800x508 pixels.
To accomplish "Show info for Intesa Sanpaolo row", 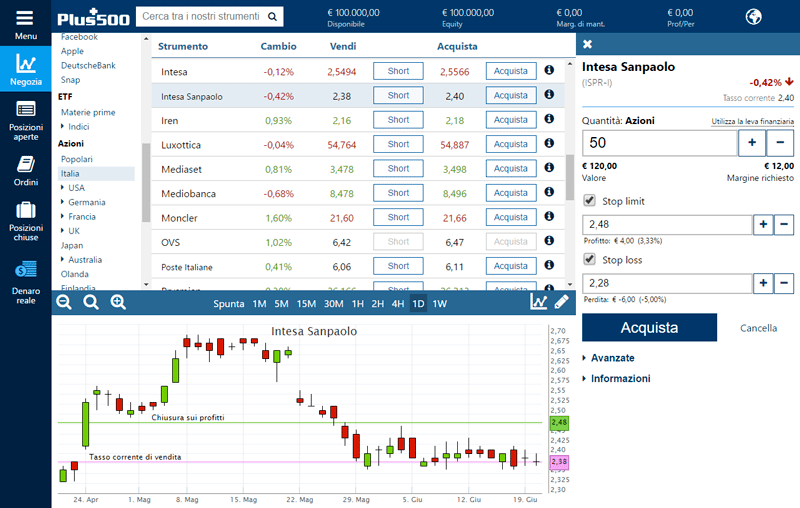I will [x=549, y=94].
